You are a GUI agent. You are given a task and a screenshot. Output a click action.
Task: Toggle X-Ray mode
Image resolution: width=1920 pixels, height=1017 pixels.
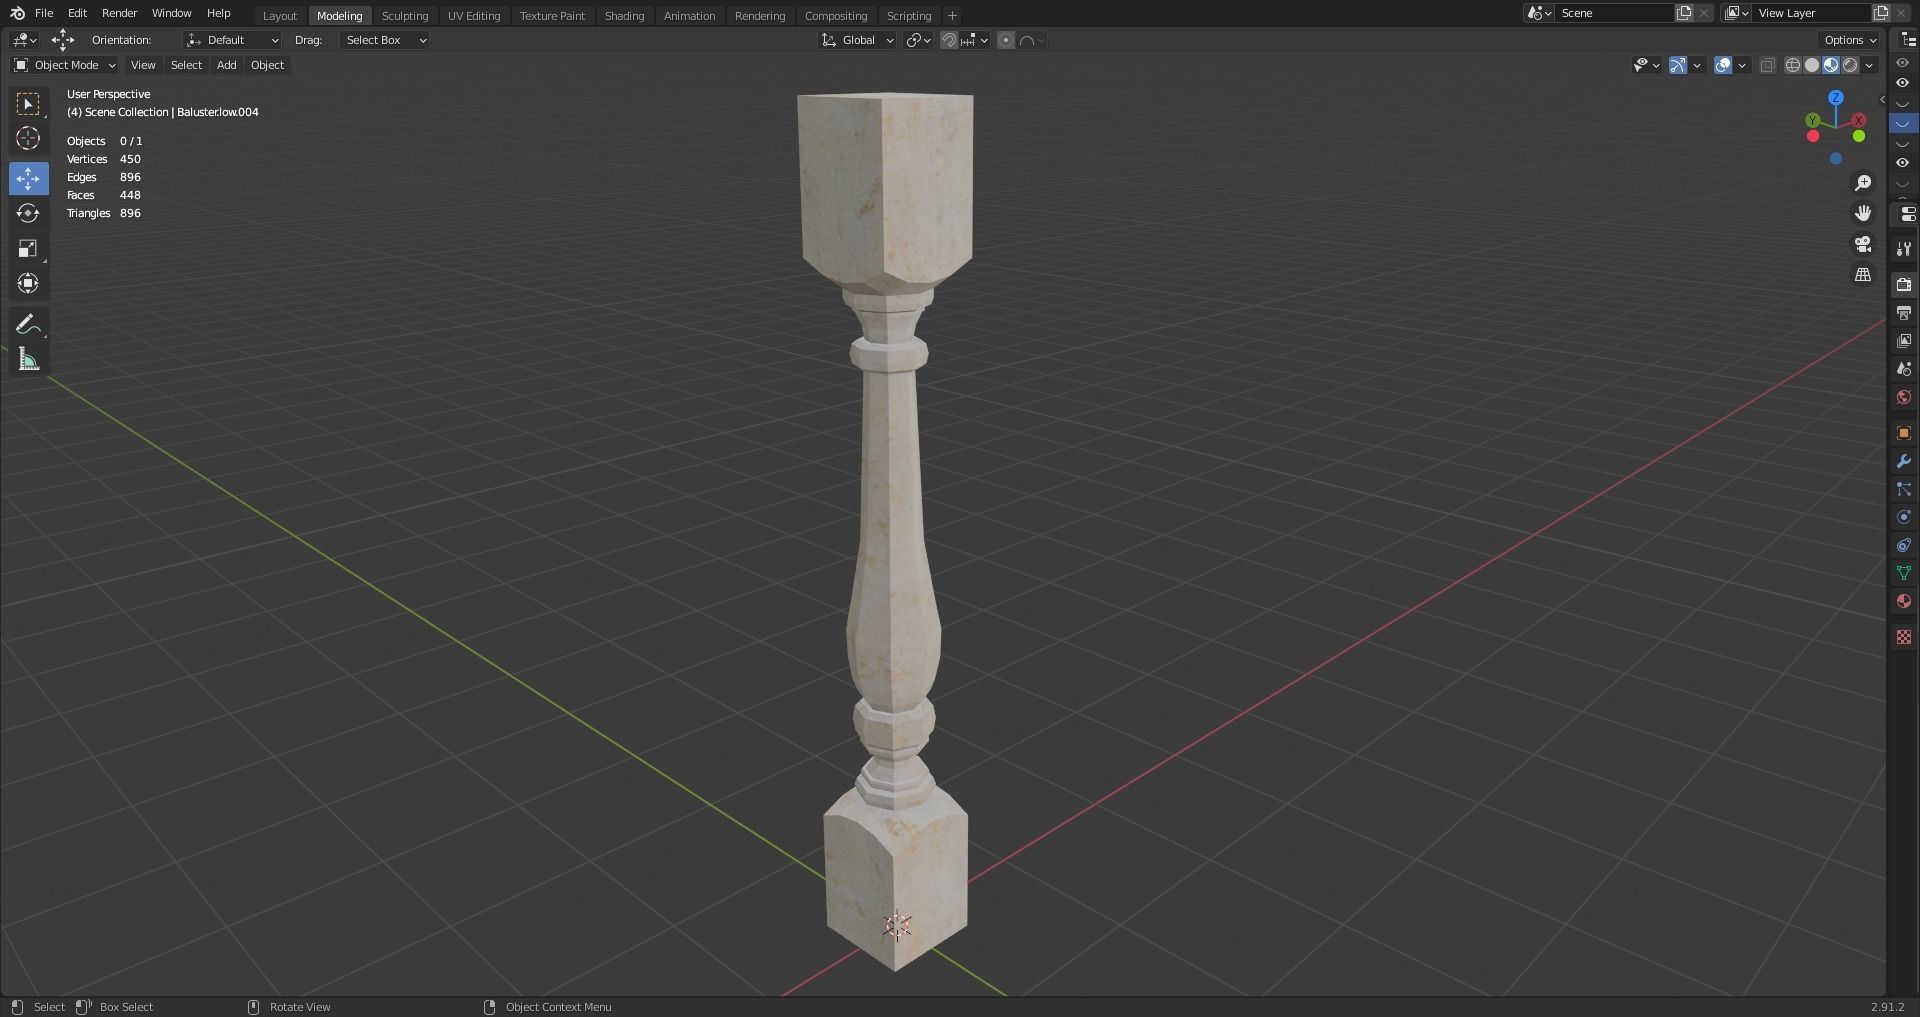(x=1767, y=65)
